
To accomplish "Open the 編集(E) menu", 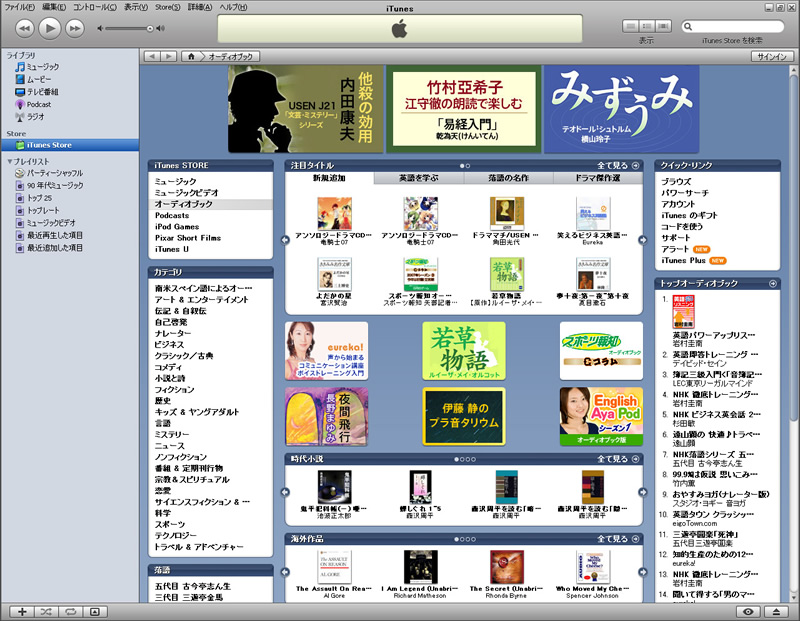I will click(x=54, y=7).
